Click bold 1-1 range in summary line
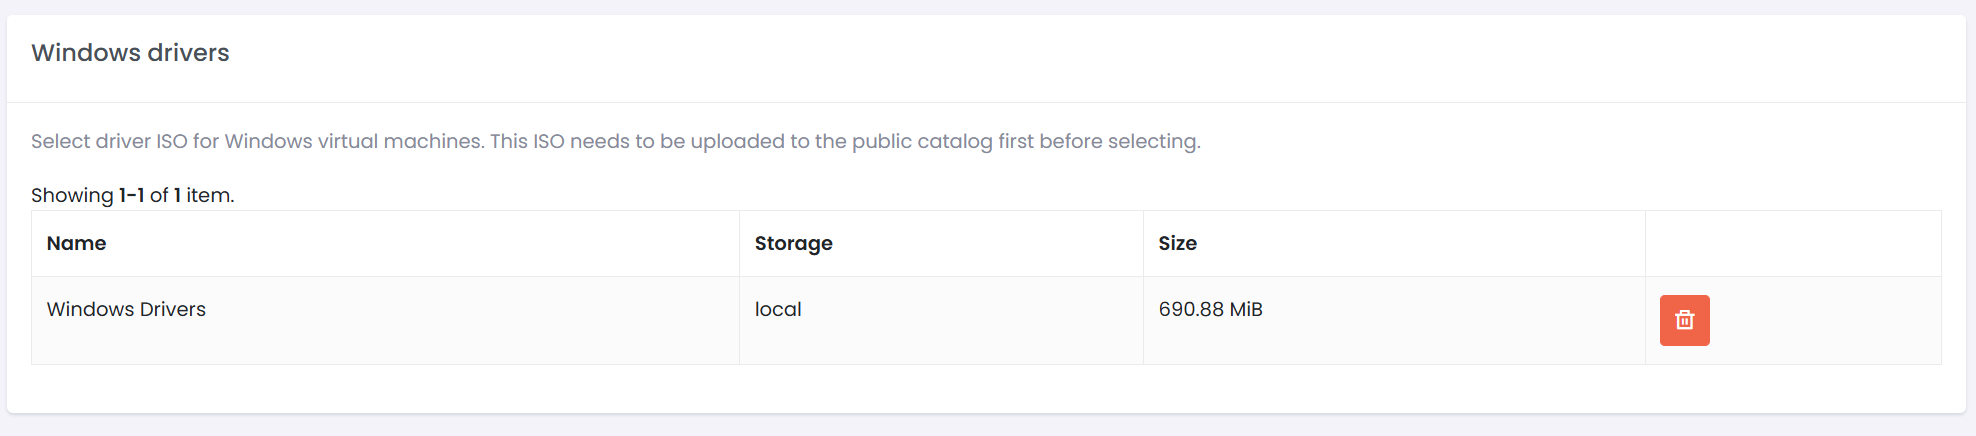The height and width of the screenshot is (436, 1976). pos(131,195)
